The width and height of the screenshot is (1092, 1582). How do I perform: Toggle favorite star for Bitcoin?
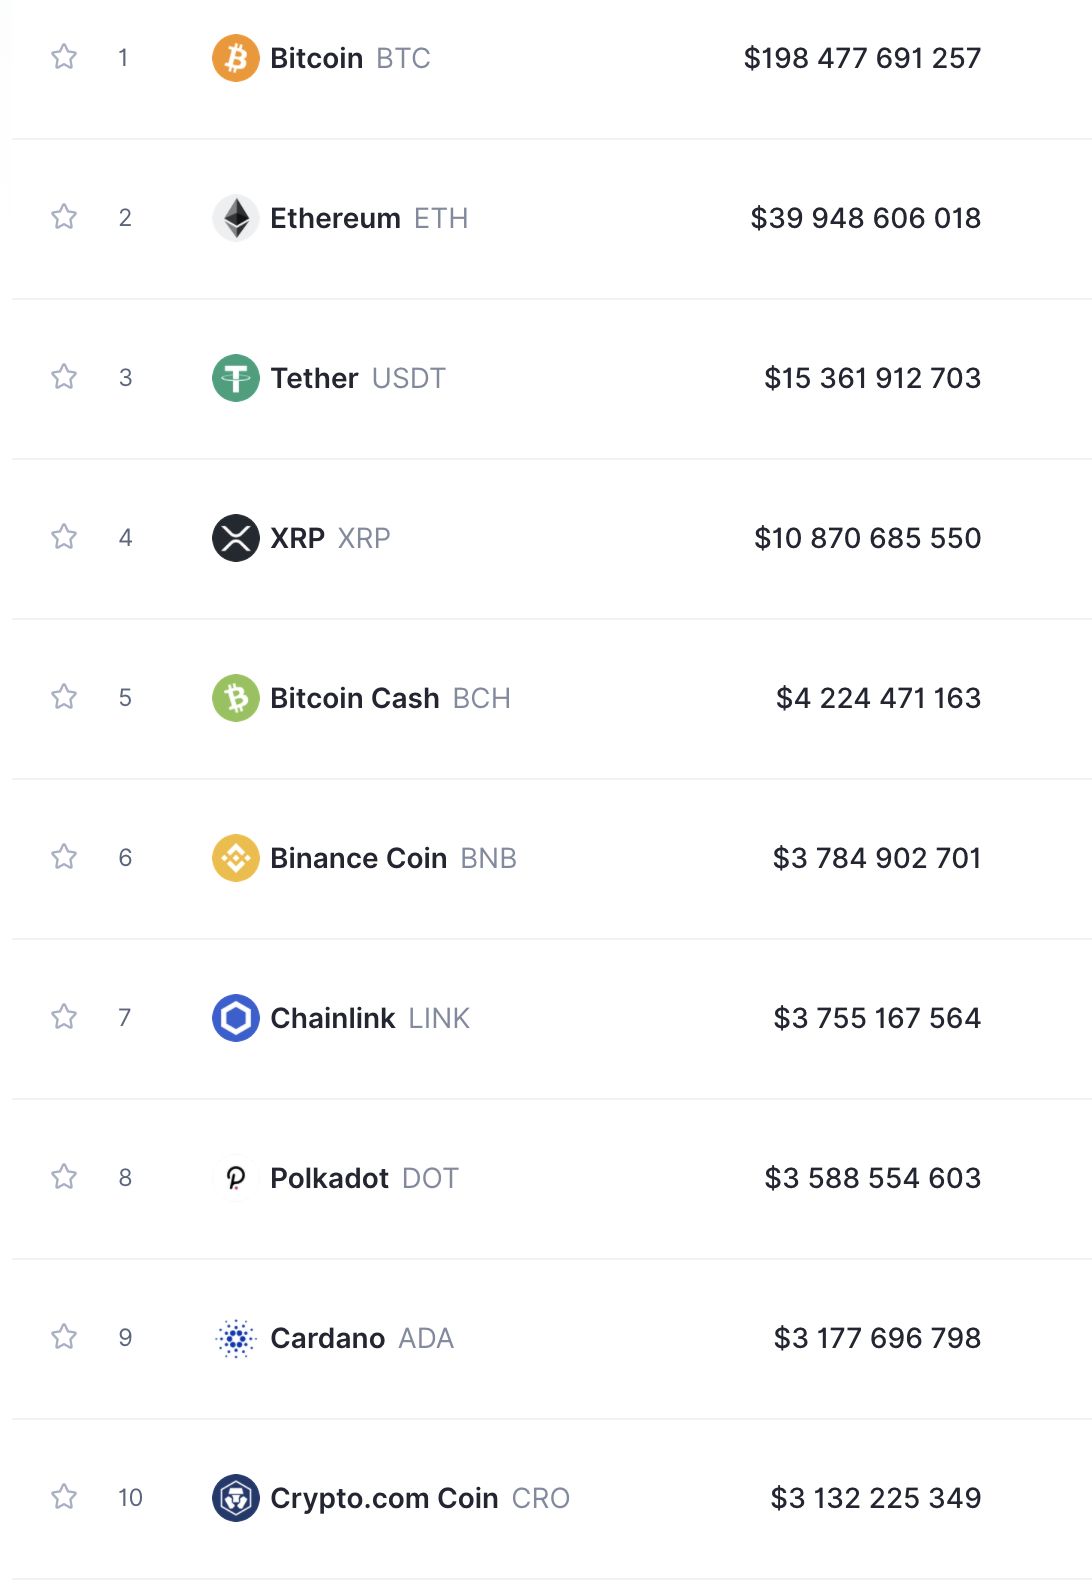click(64, 57)
